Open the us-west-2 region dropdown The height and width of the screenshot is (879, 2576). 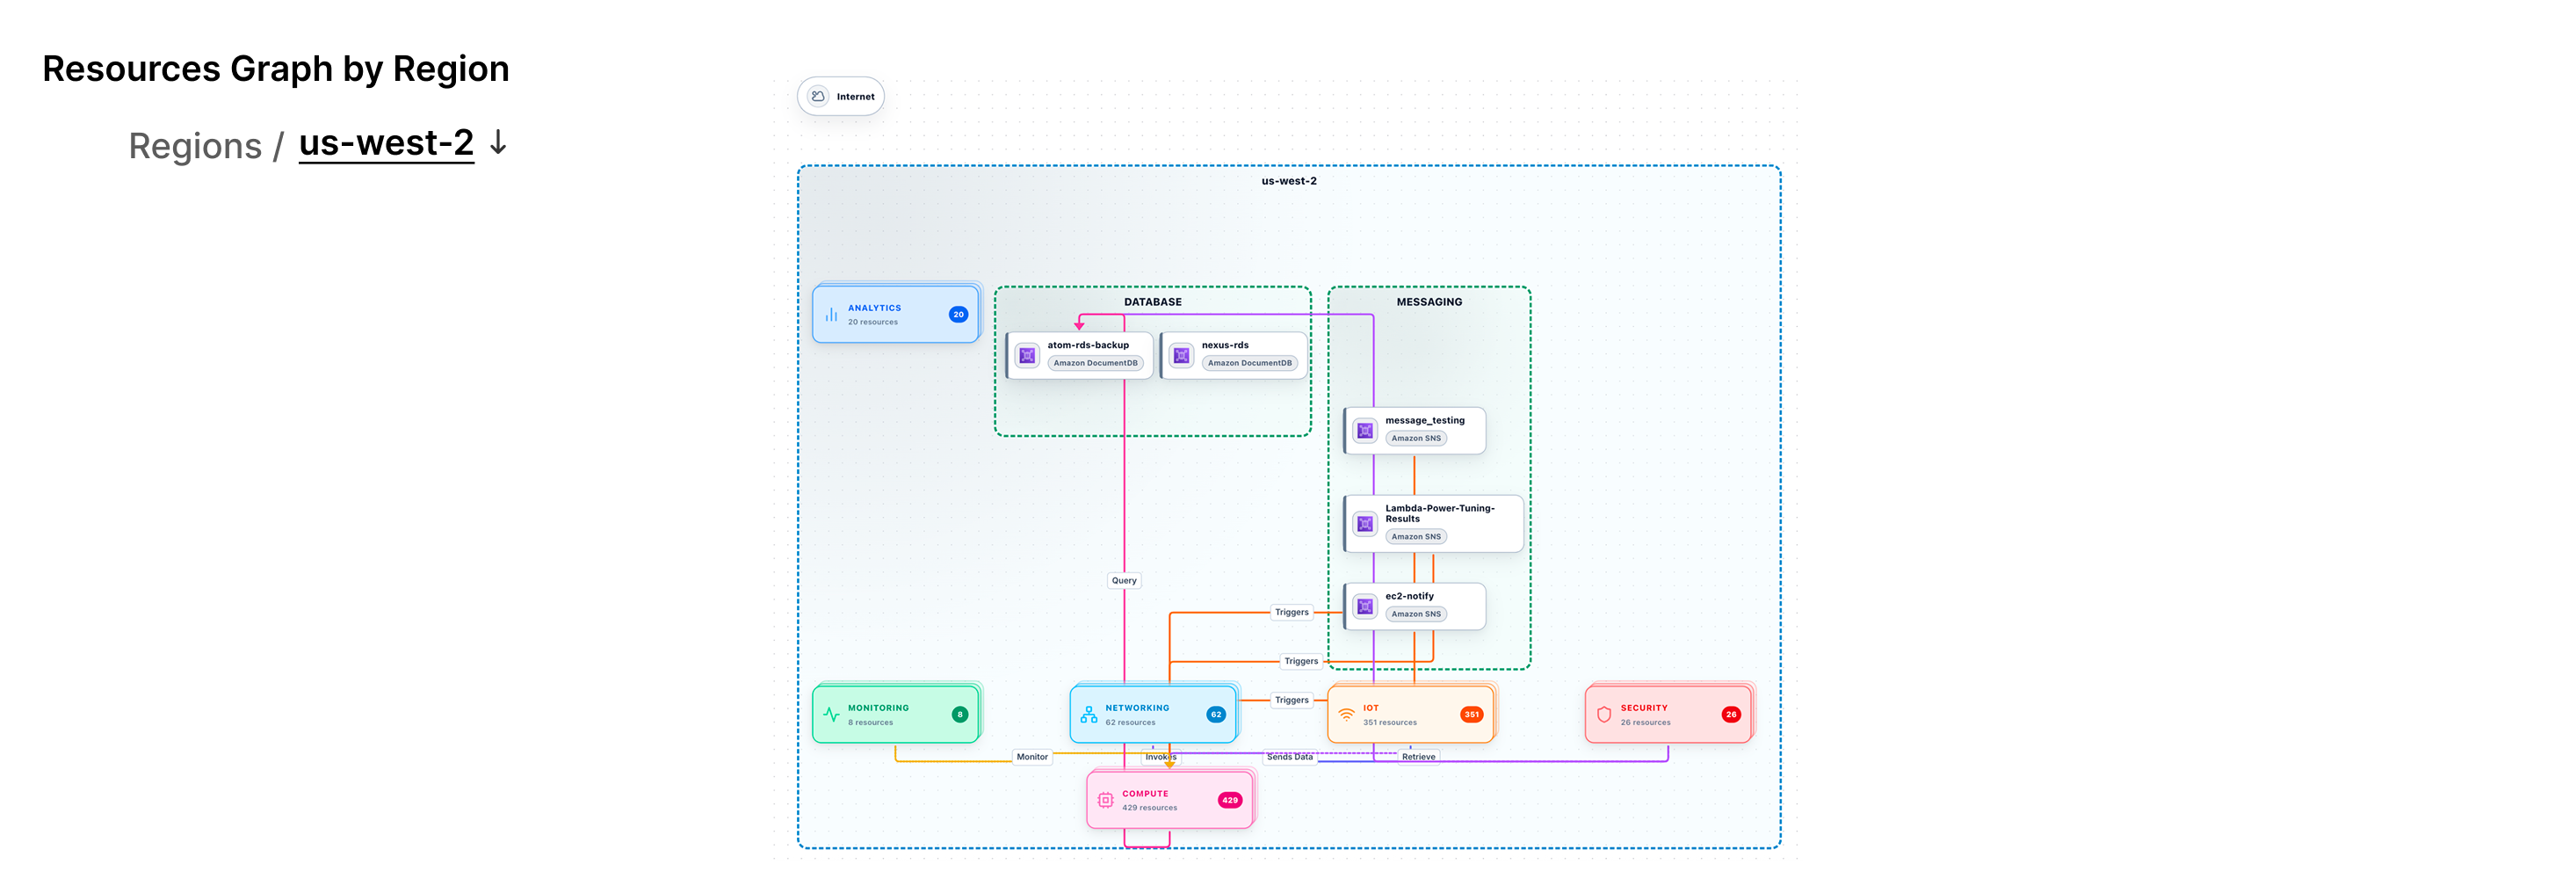[386, 144]
